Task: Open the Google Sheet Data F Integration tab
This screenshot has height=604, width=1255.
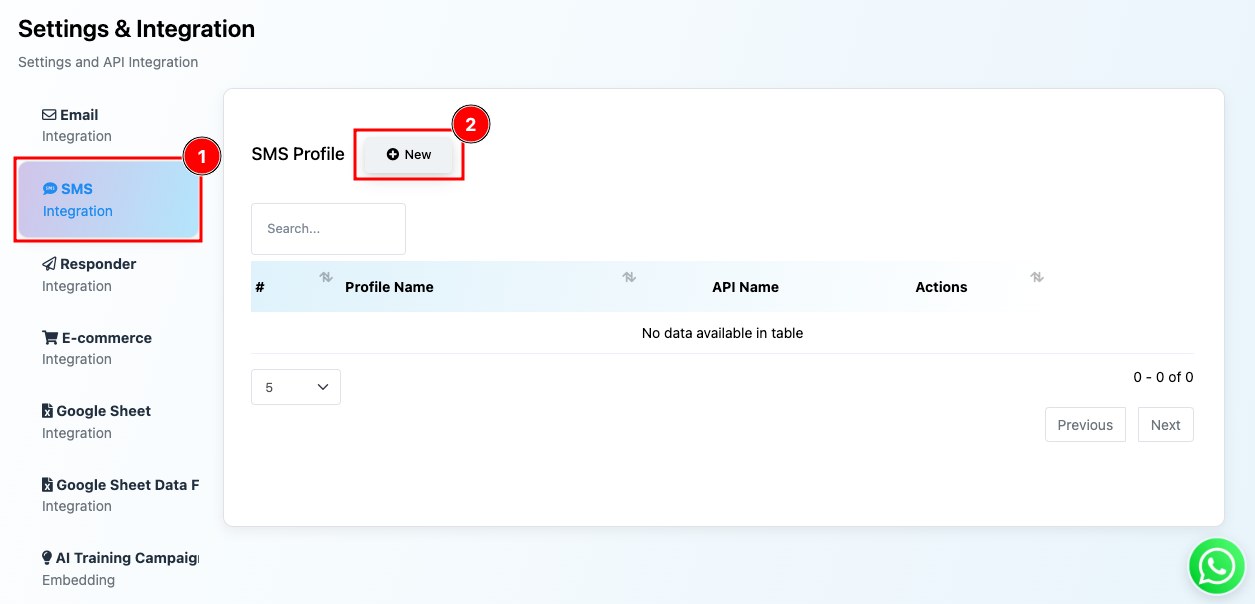Action: pyautogui.click(x=109, y=495)
